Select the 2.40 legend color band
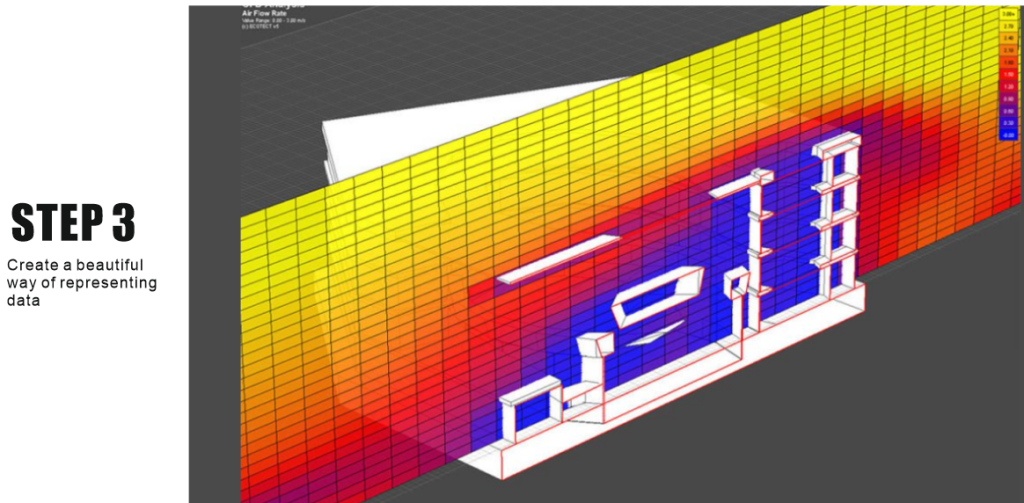The height and width of the screenshot is (503, 1024). click(1007, 39)
